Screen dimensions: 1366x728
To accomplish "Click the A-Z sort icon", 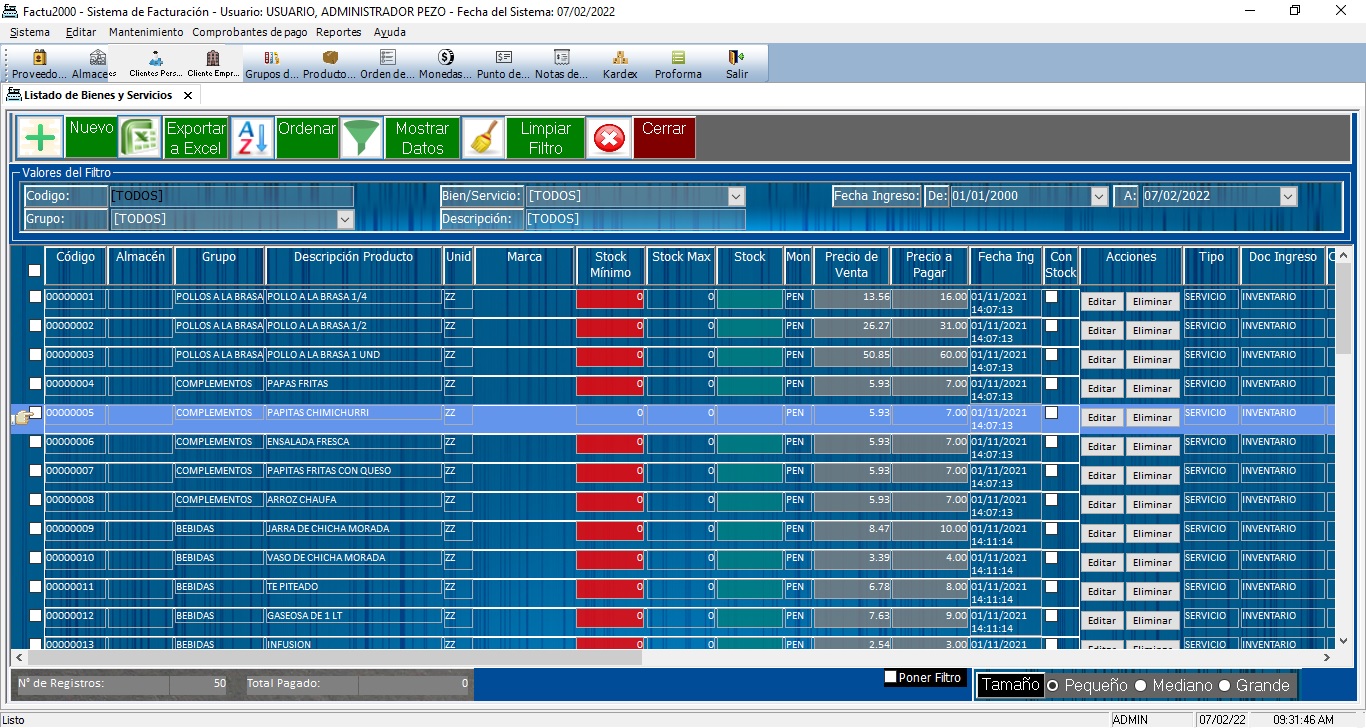I will (x=252, y=138).
